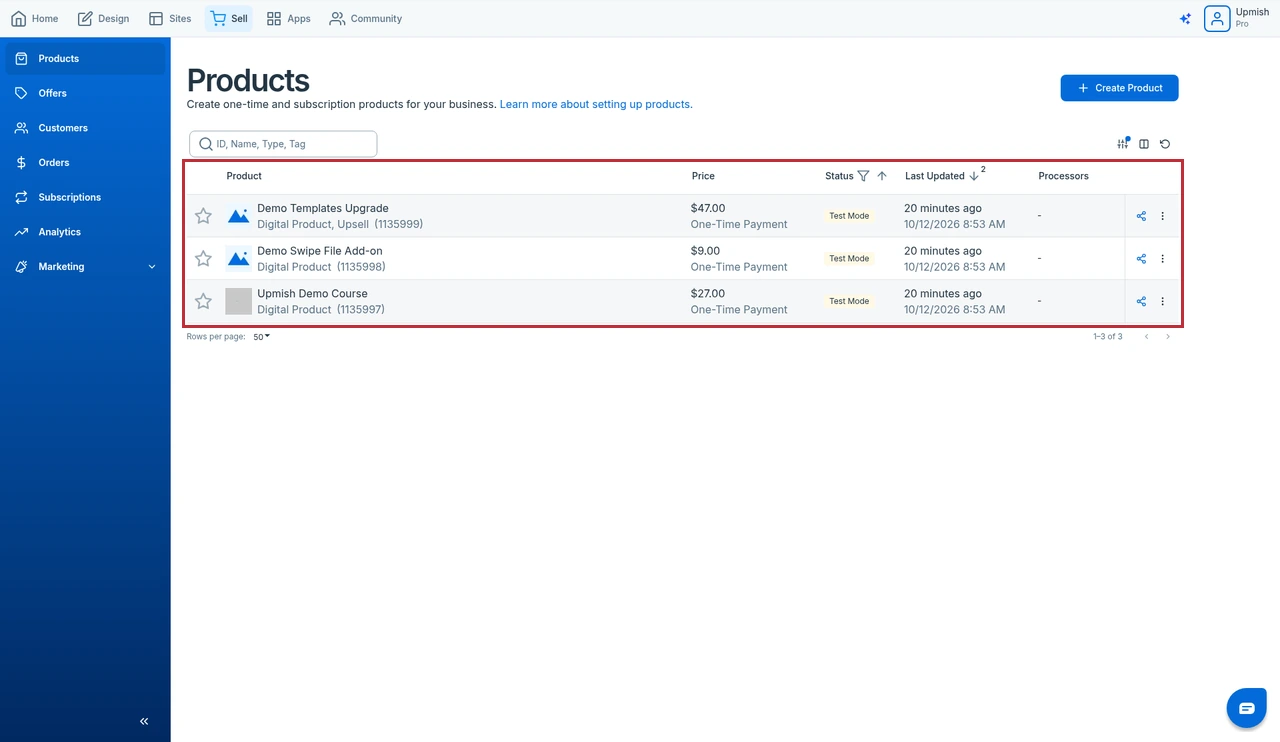
Task: Click the Create Product button
Action: tap(1119, 88)
